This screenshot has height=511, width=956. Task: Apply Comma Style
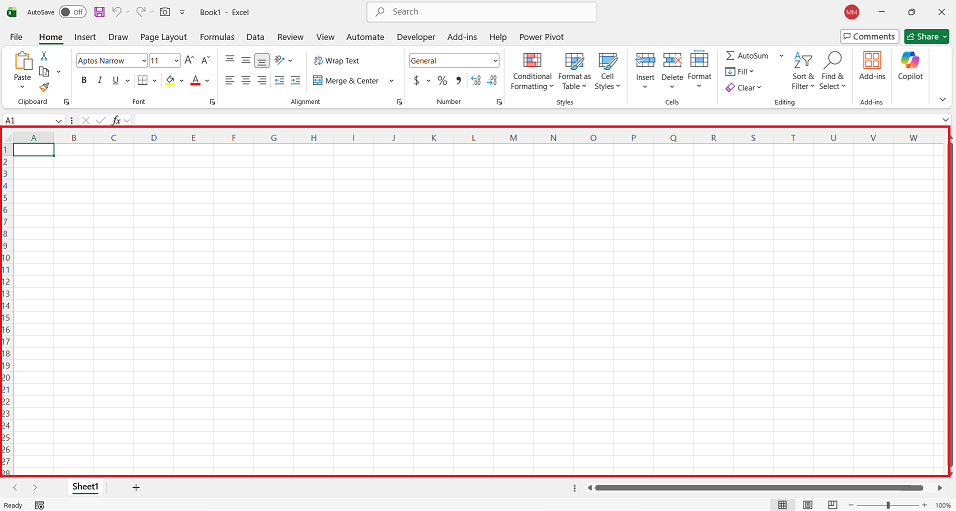pos(458,80)
